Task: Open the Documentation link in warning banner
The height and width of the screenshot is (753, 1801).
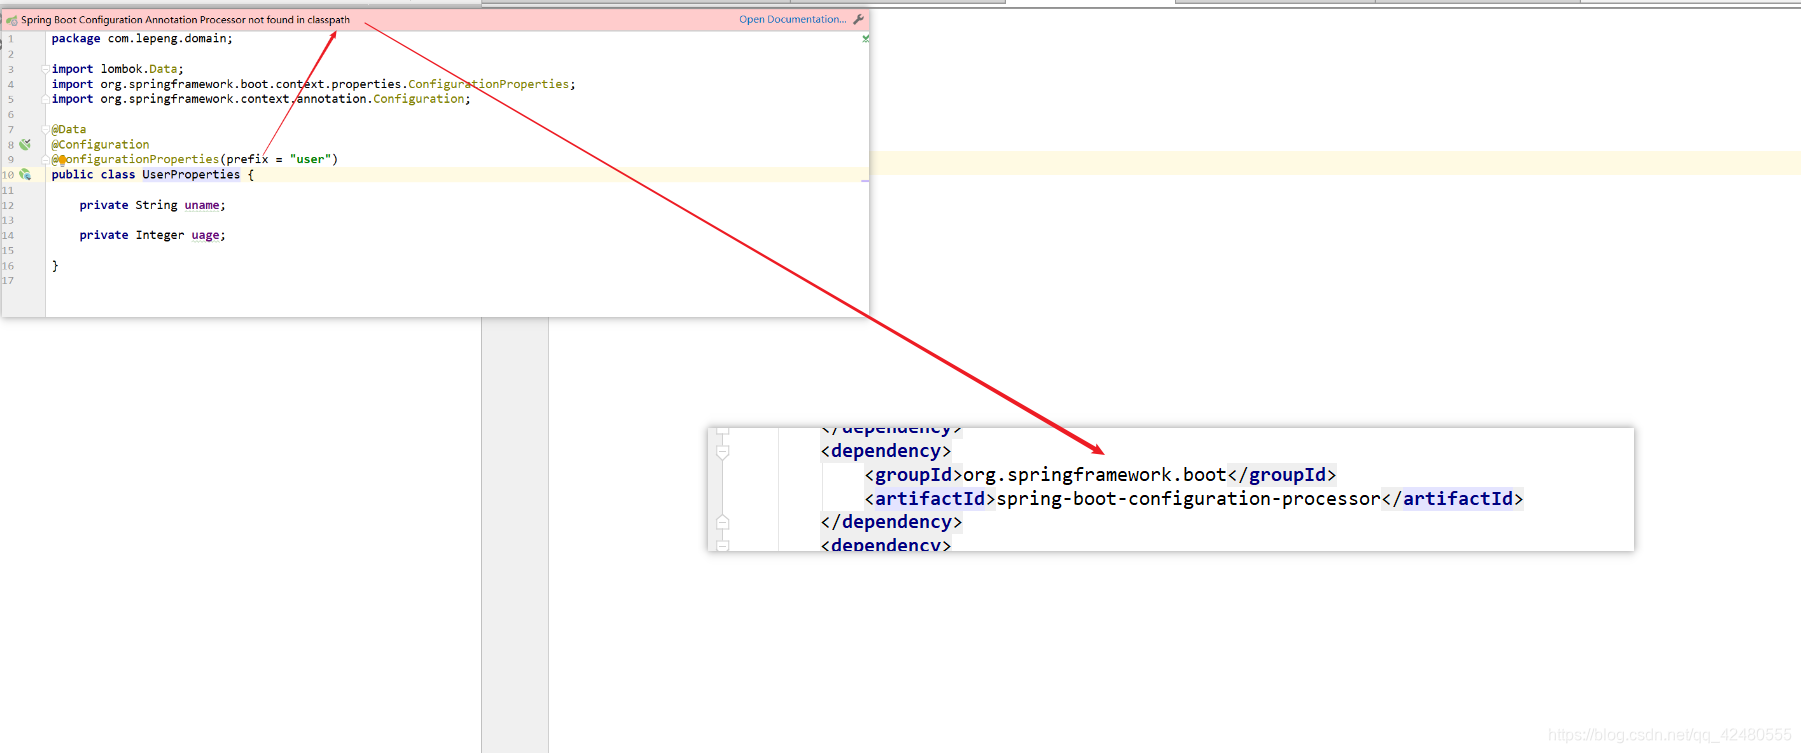Action: coord(792,19)
